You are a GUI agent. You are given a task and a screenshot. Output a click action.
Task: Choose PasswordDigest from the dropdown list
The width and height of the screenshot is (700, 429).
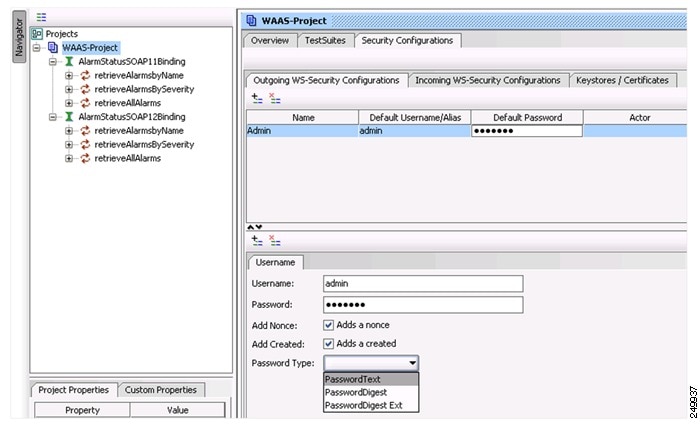371,392
